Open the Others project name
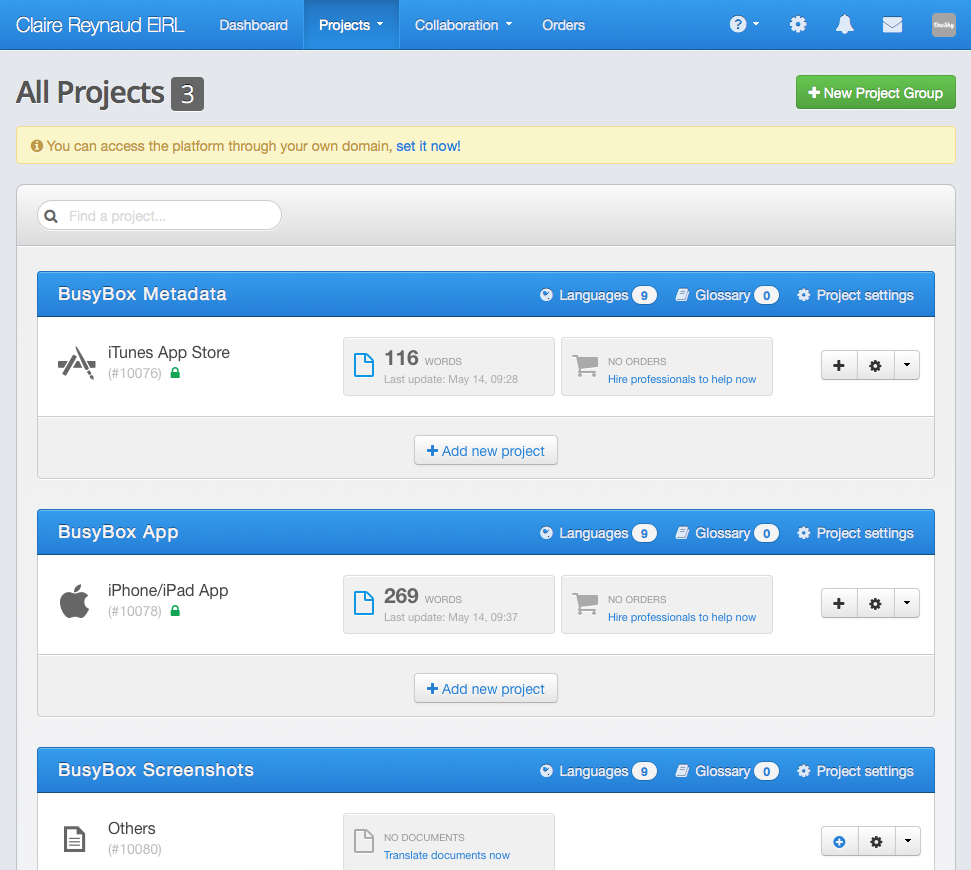971x870 pixels. click(131, 829)
